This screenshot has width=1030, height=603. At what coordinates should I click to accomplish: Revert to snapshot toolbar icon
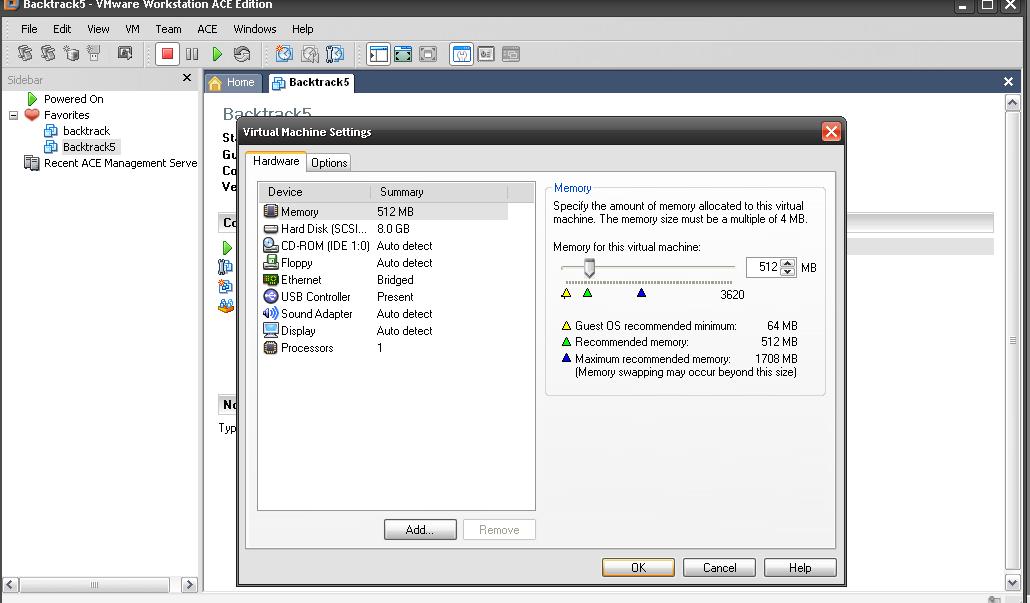coord(309,54)
